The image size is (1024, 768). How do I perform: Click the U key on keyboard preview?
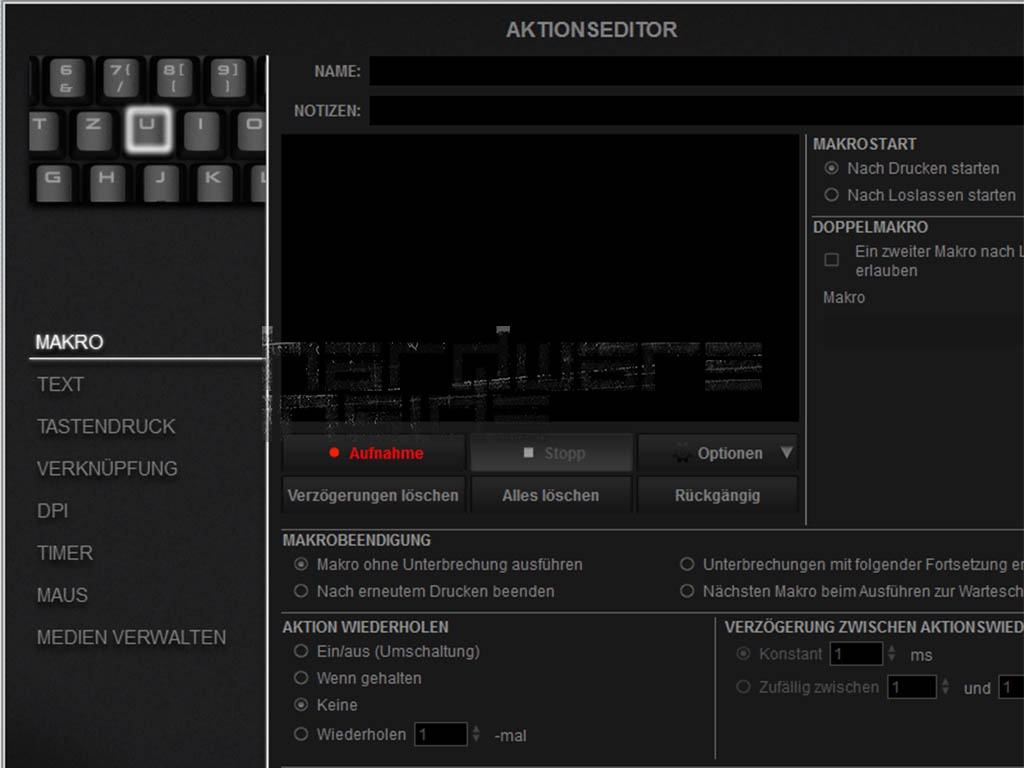148,129
